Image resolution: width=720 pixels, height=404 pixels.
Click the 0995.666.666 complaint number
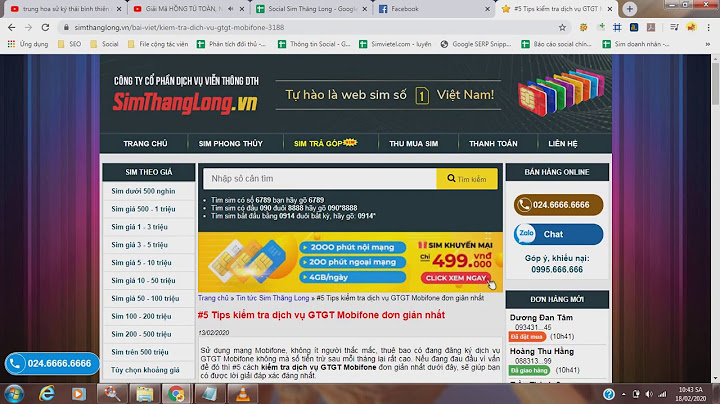[557, 269]
